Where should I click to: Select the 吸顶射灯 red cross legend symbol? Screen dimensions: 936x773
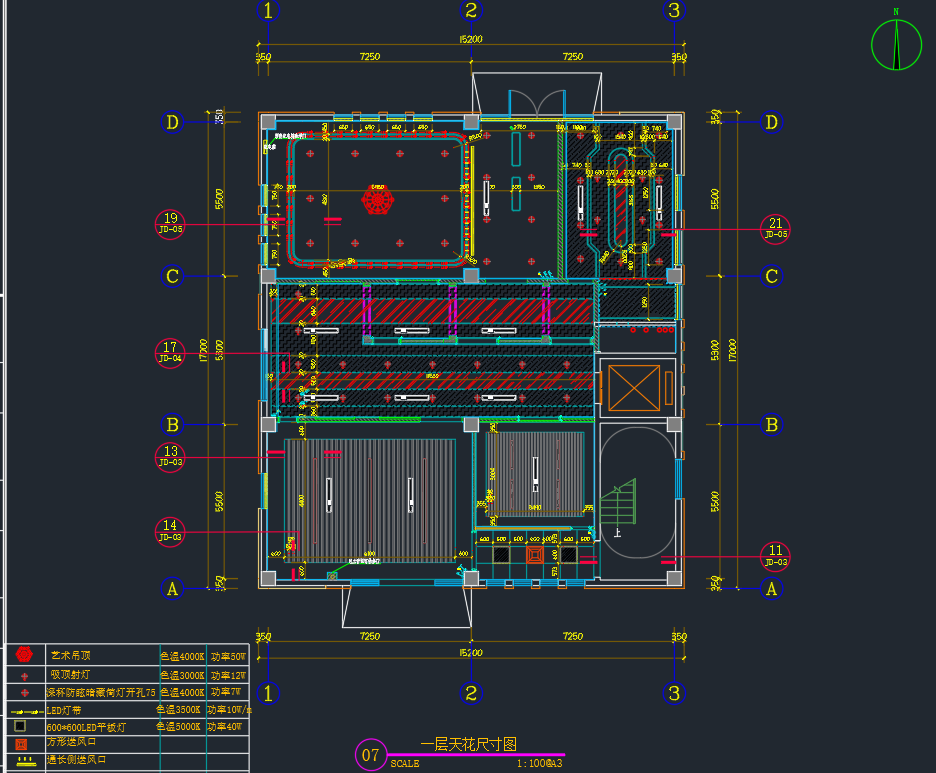click(24, 676)
